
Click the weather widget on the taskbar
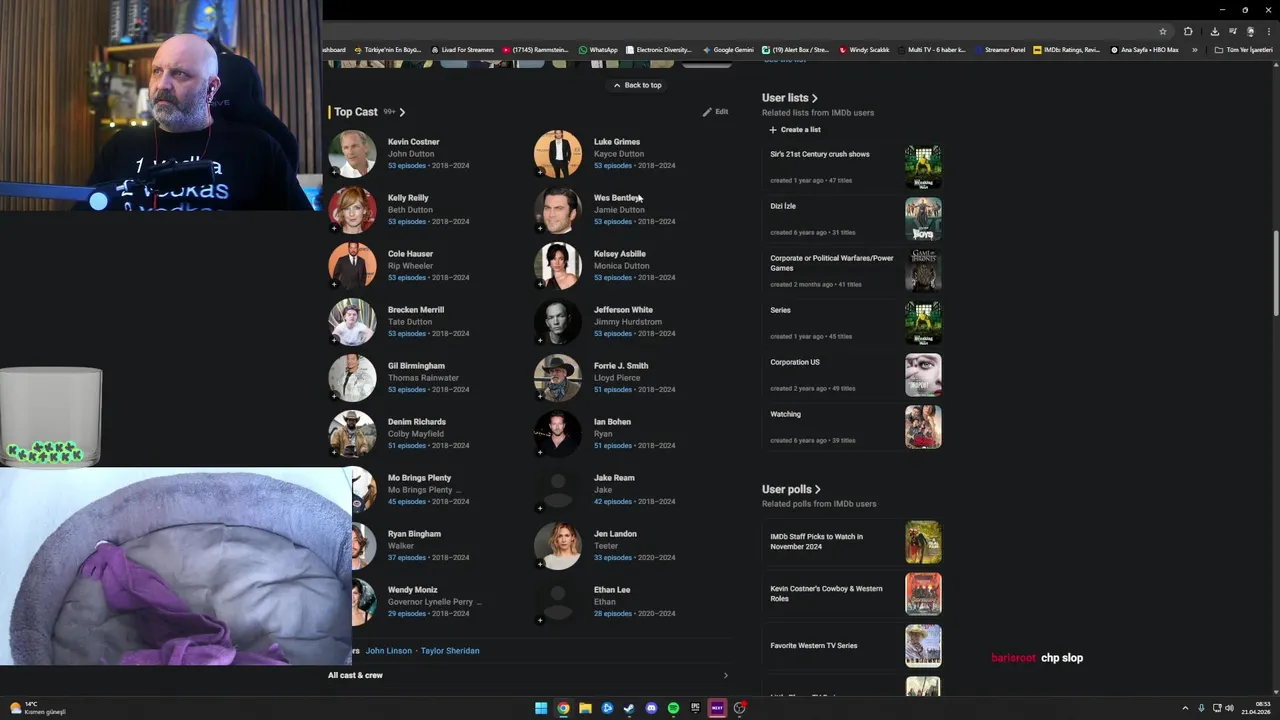[37, 708]
